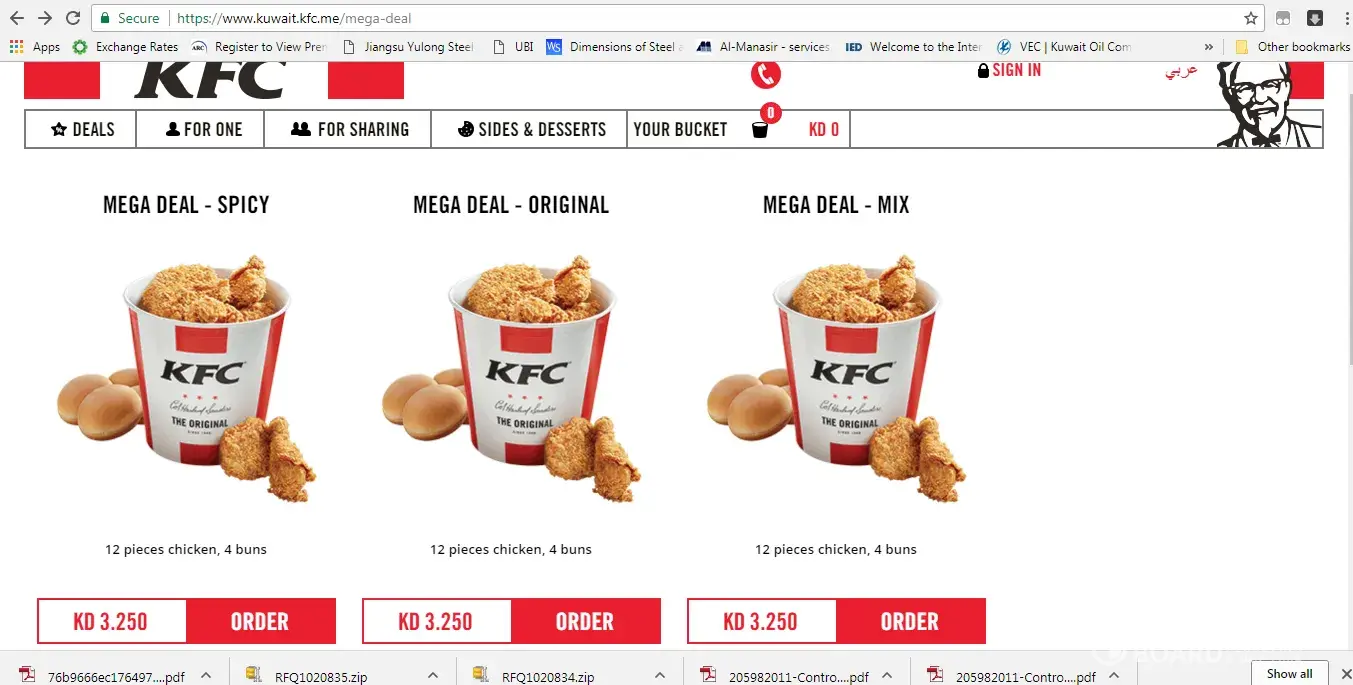
Task: Click the Sign In link
Action: point(1009,70)
